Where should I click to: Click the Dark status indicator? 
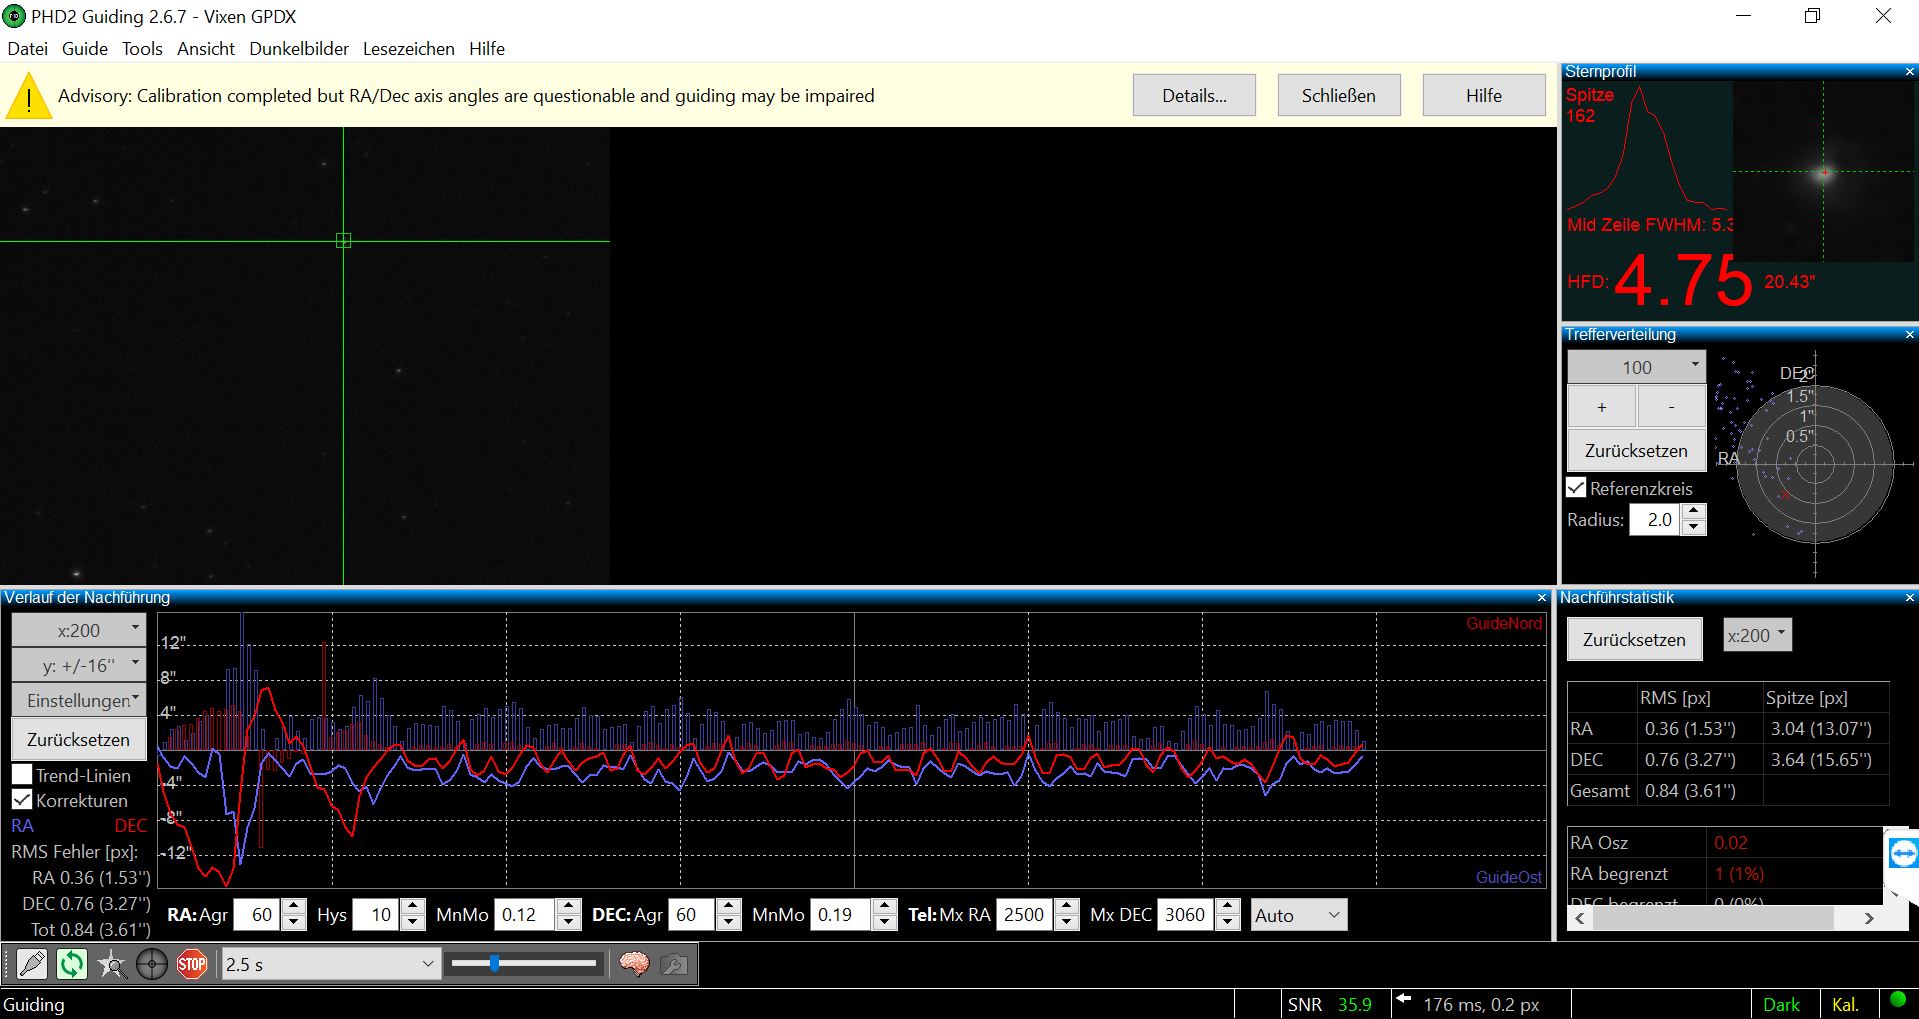pos(1780,1005)
